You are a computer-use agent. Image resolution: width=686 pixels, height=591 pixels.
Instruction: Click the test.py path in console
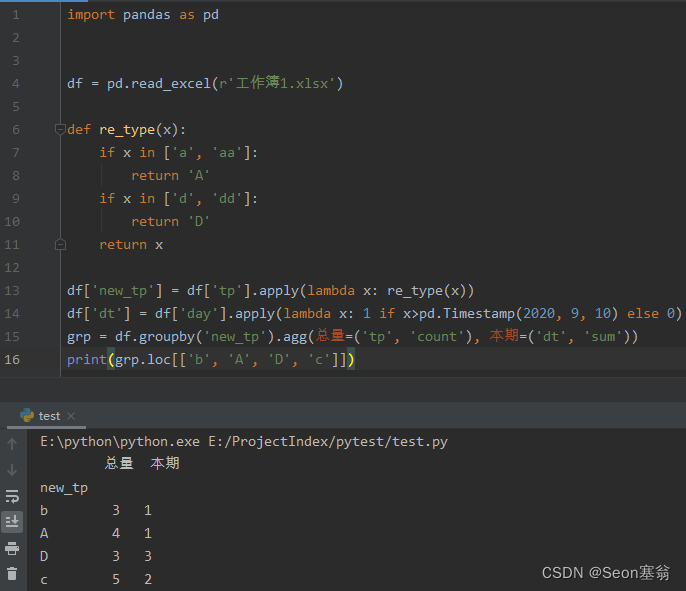point(328,442)
